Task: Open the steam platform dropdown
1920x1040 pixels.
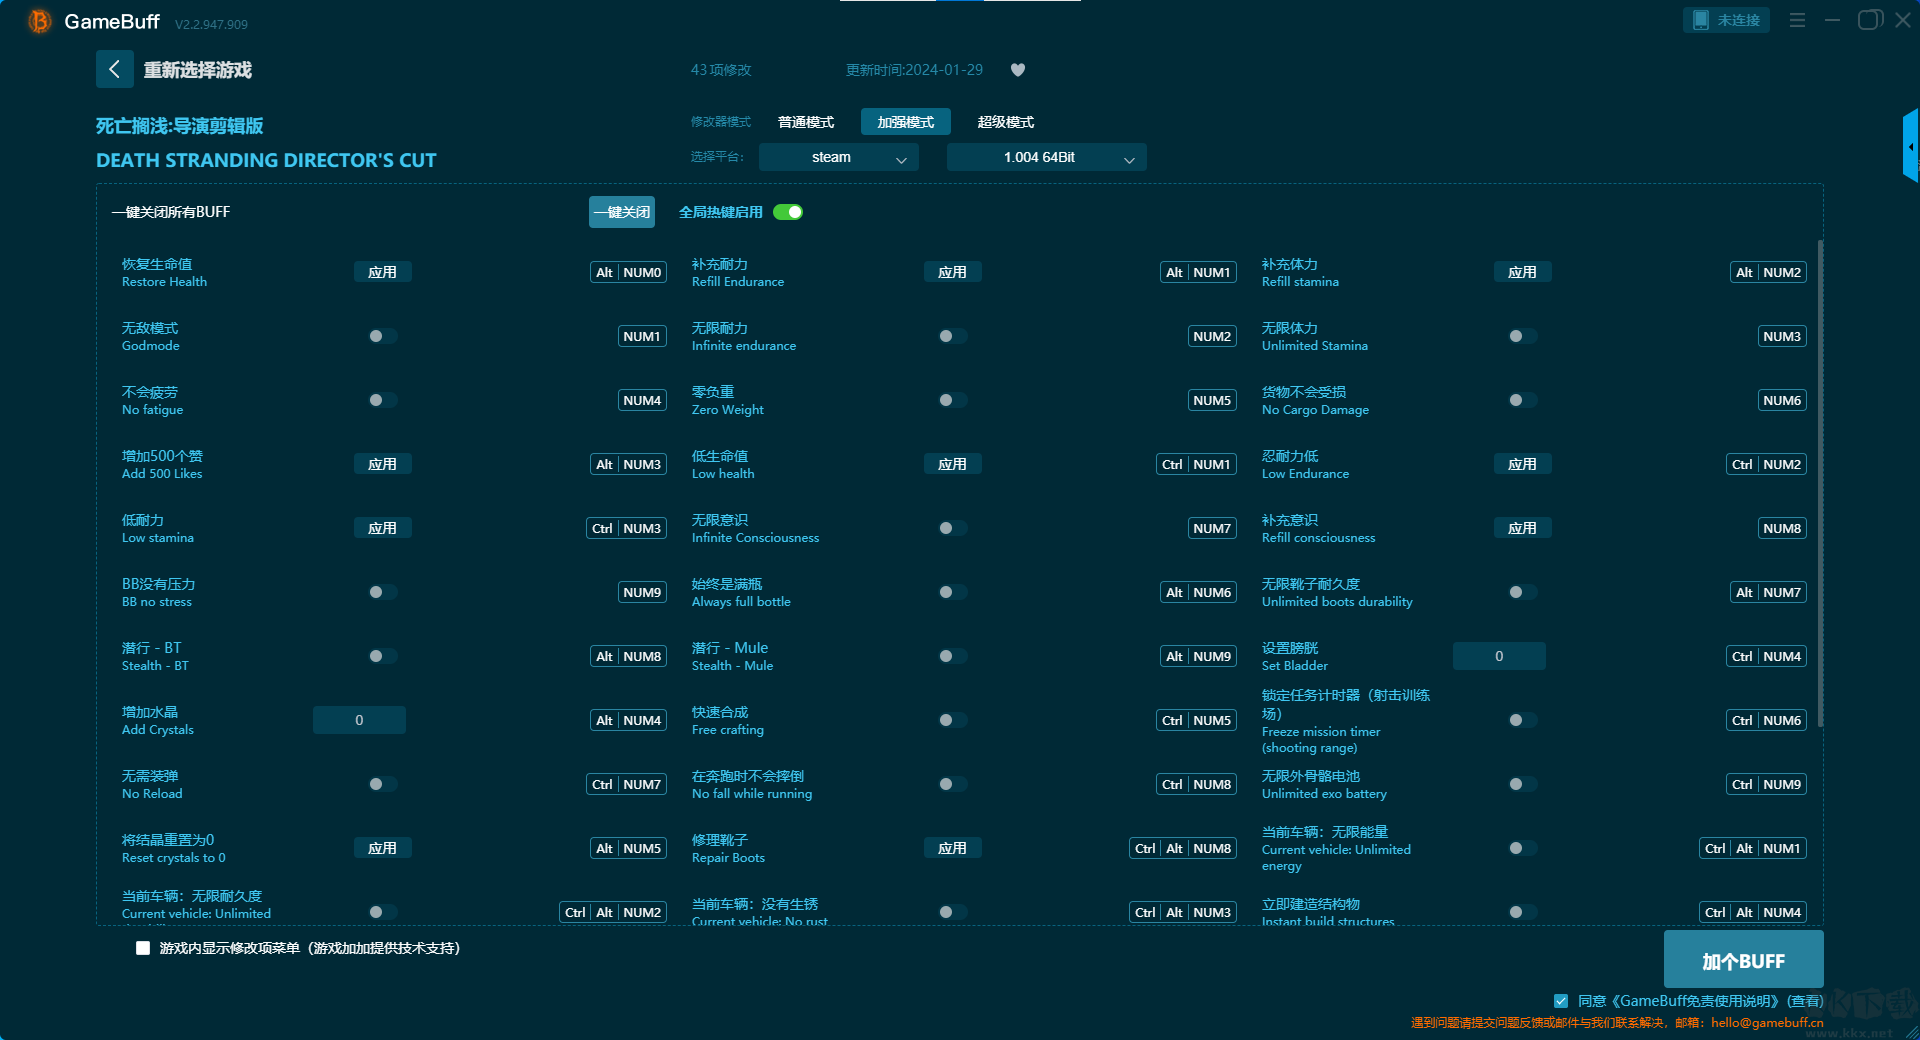Action: click(x=839, y=157)
